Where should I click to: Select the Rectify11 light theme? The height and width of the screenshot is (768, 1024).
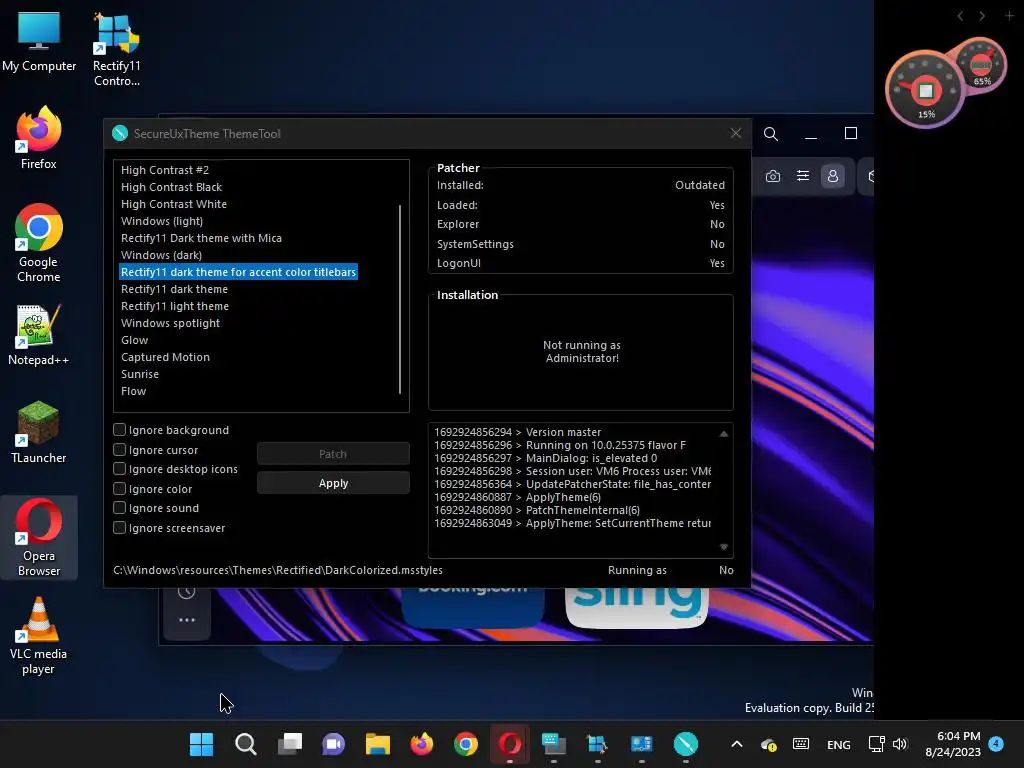coord(174,306)
